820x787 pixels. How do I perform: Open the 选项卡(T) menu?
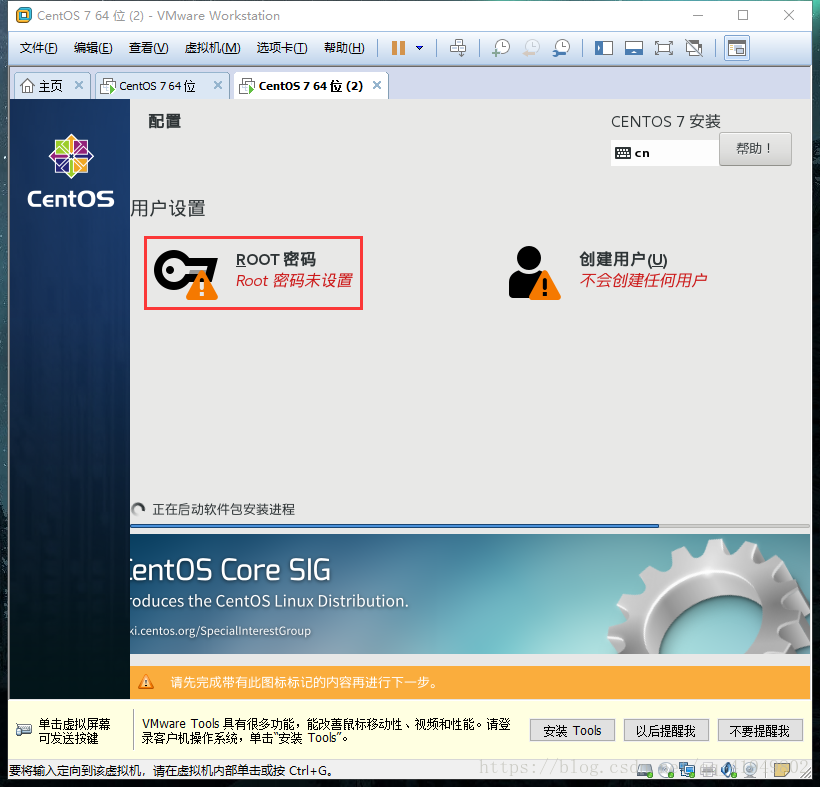coord(282,48)
